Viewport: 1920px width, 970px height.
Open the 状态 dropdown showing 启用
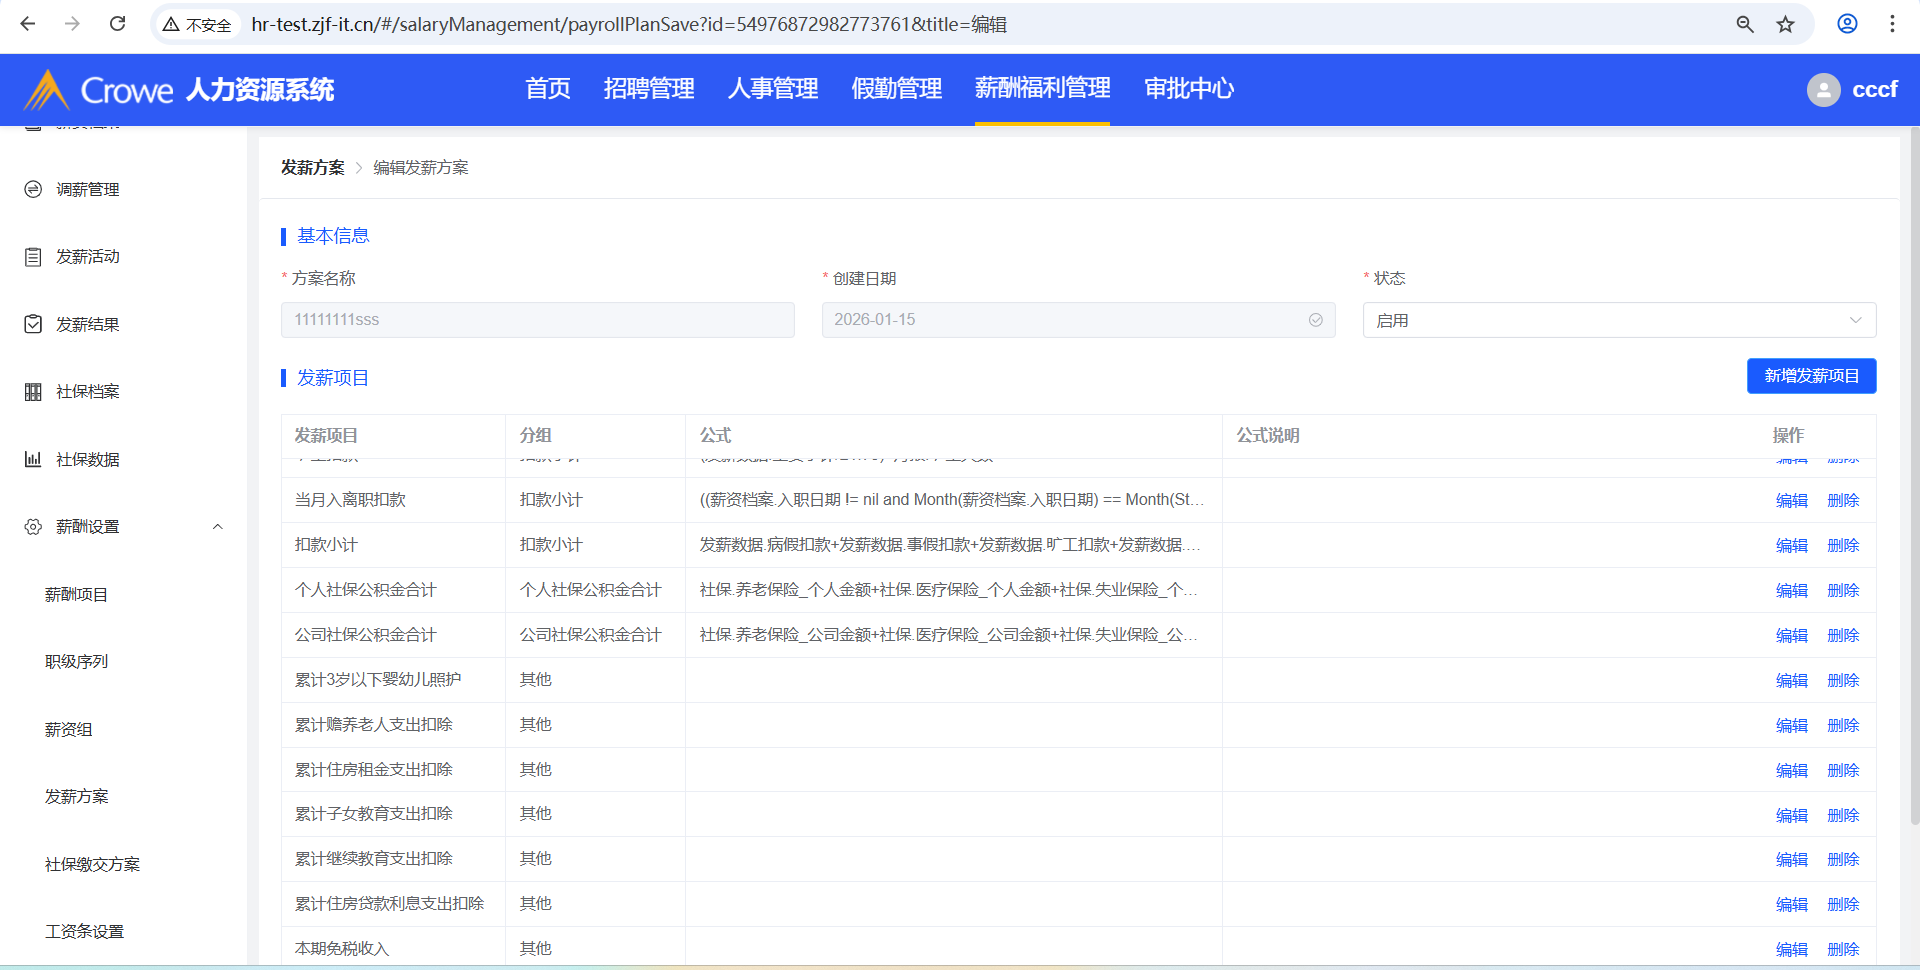[x=1618, y=320]
